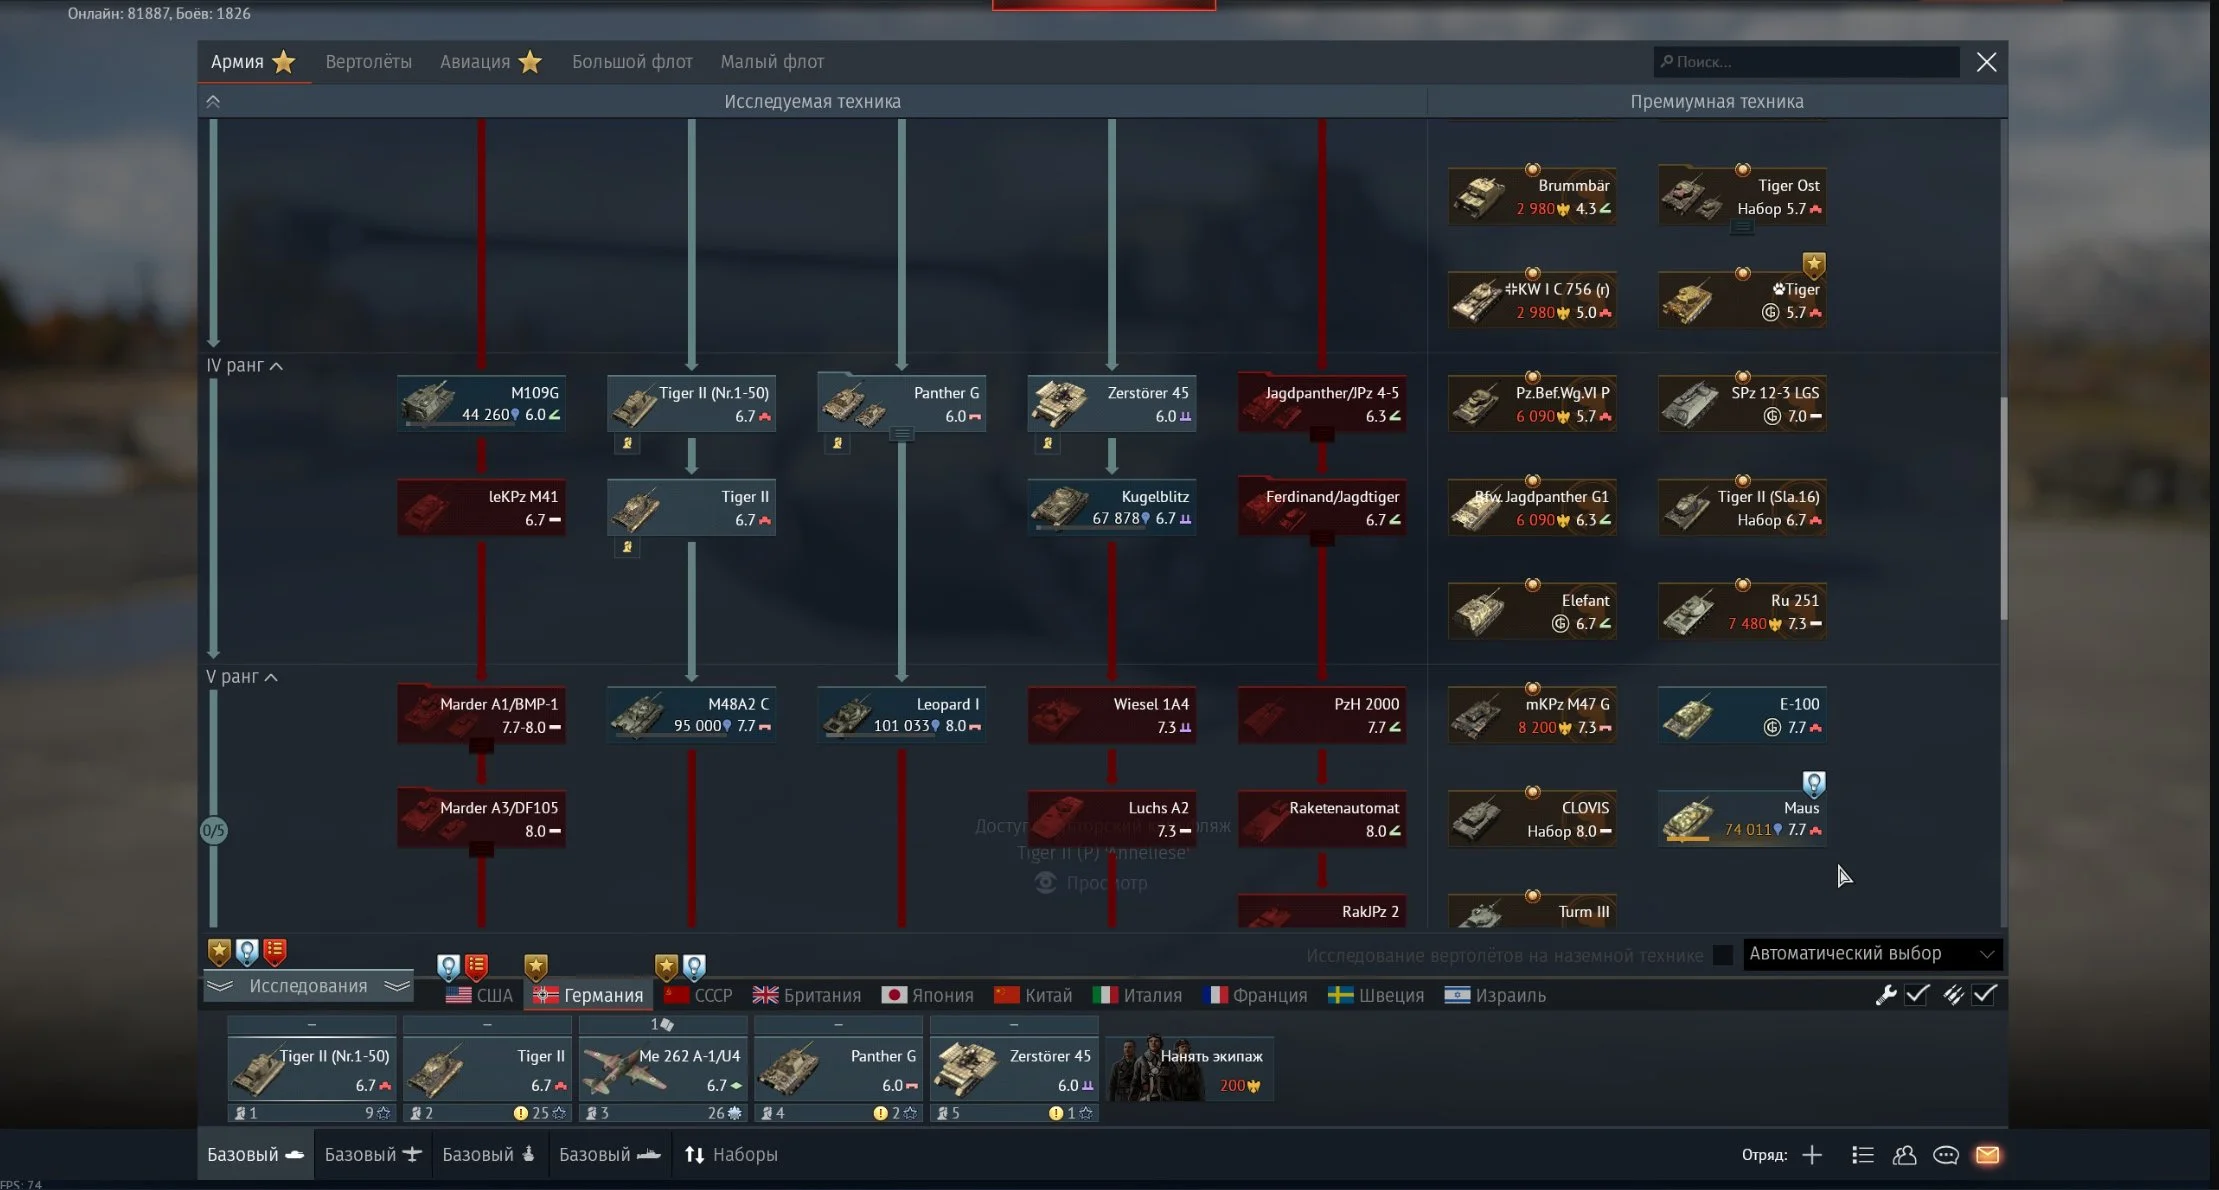Add squad member with plus icon
This screenshot has width=2219, height=1190.
[1812, 1155]
